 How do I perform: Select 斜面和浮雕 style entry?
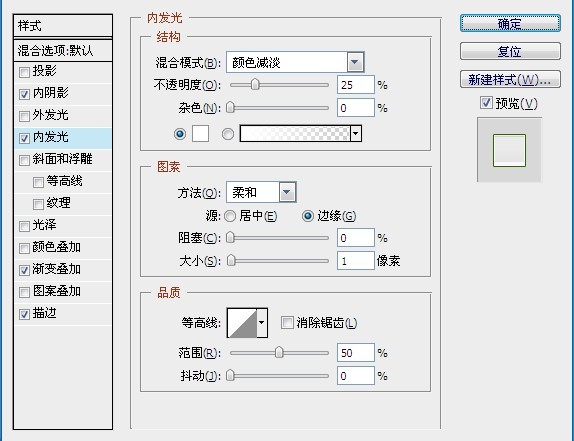63,159
